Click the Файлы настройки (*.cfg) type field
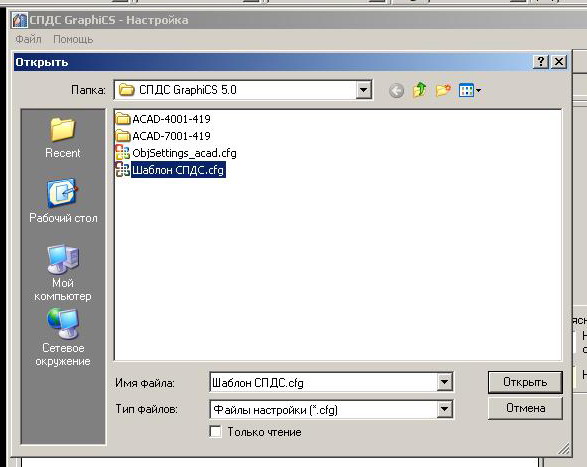The image size is (587, 467). [x=324, y=409]
